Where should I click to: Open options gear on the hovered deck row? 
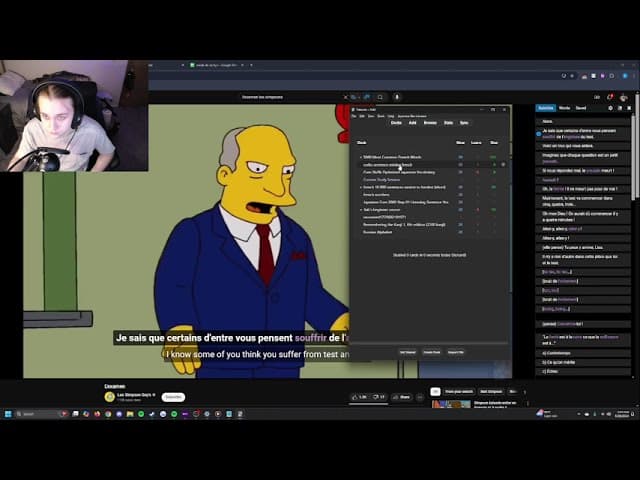pyautogui.click(x=503, y=164)
